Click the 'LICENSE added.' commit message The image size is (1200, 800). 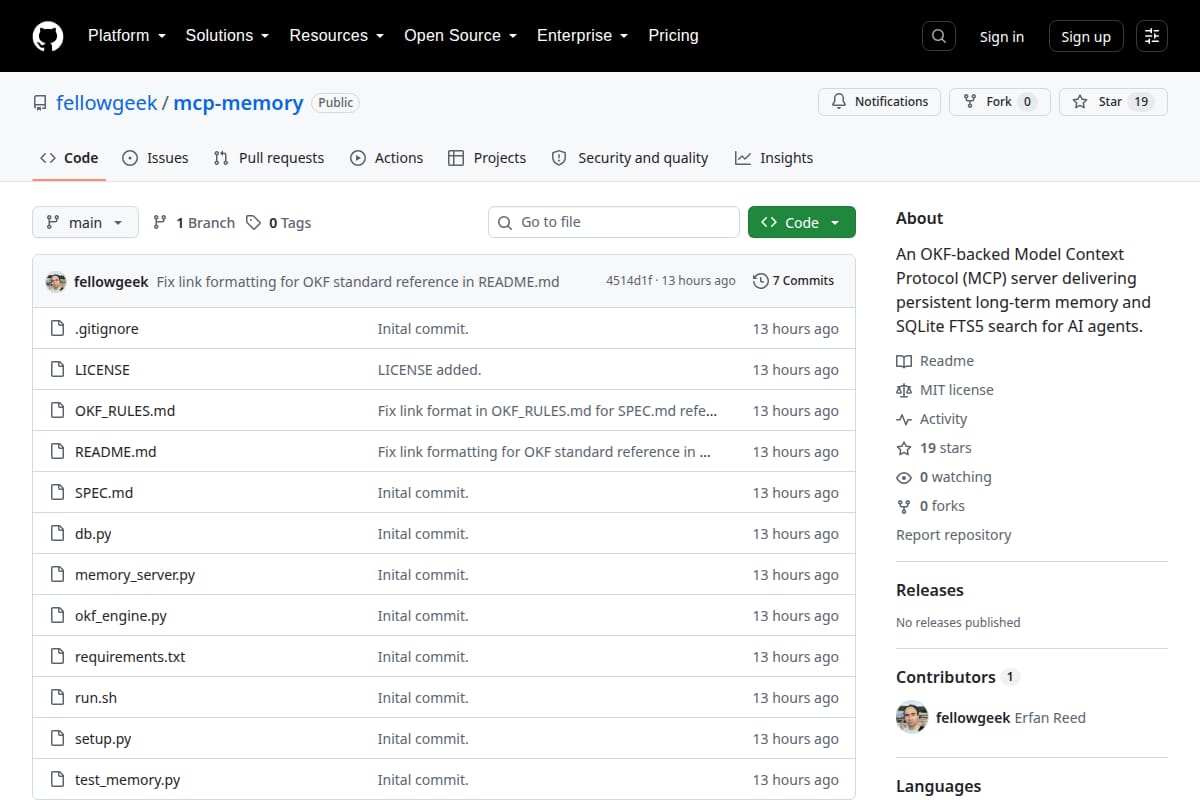429,370
